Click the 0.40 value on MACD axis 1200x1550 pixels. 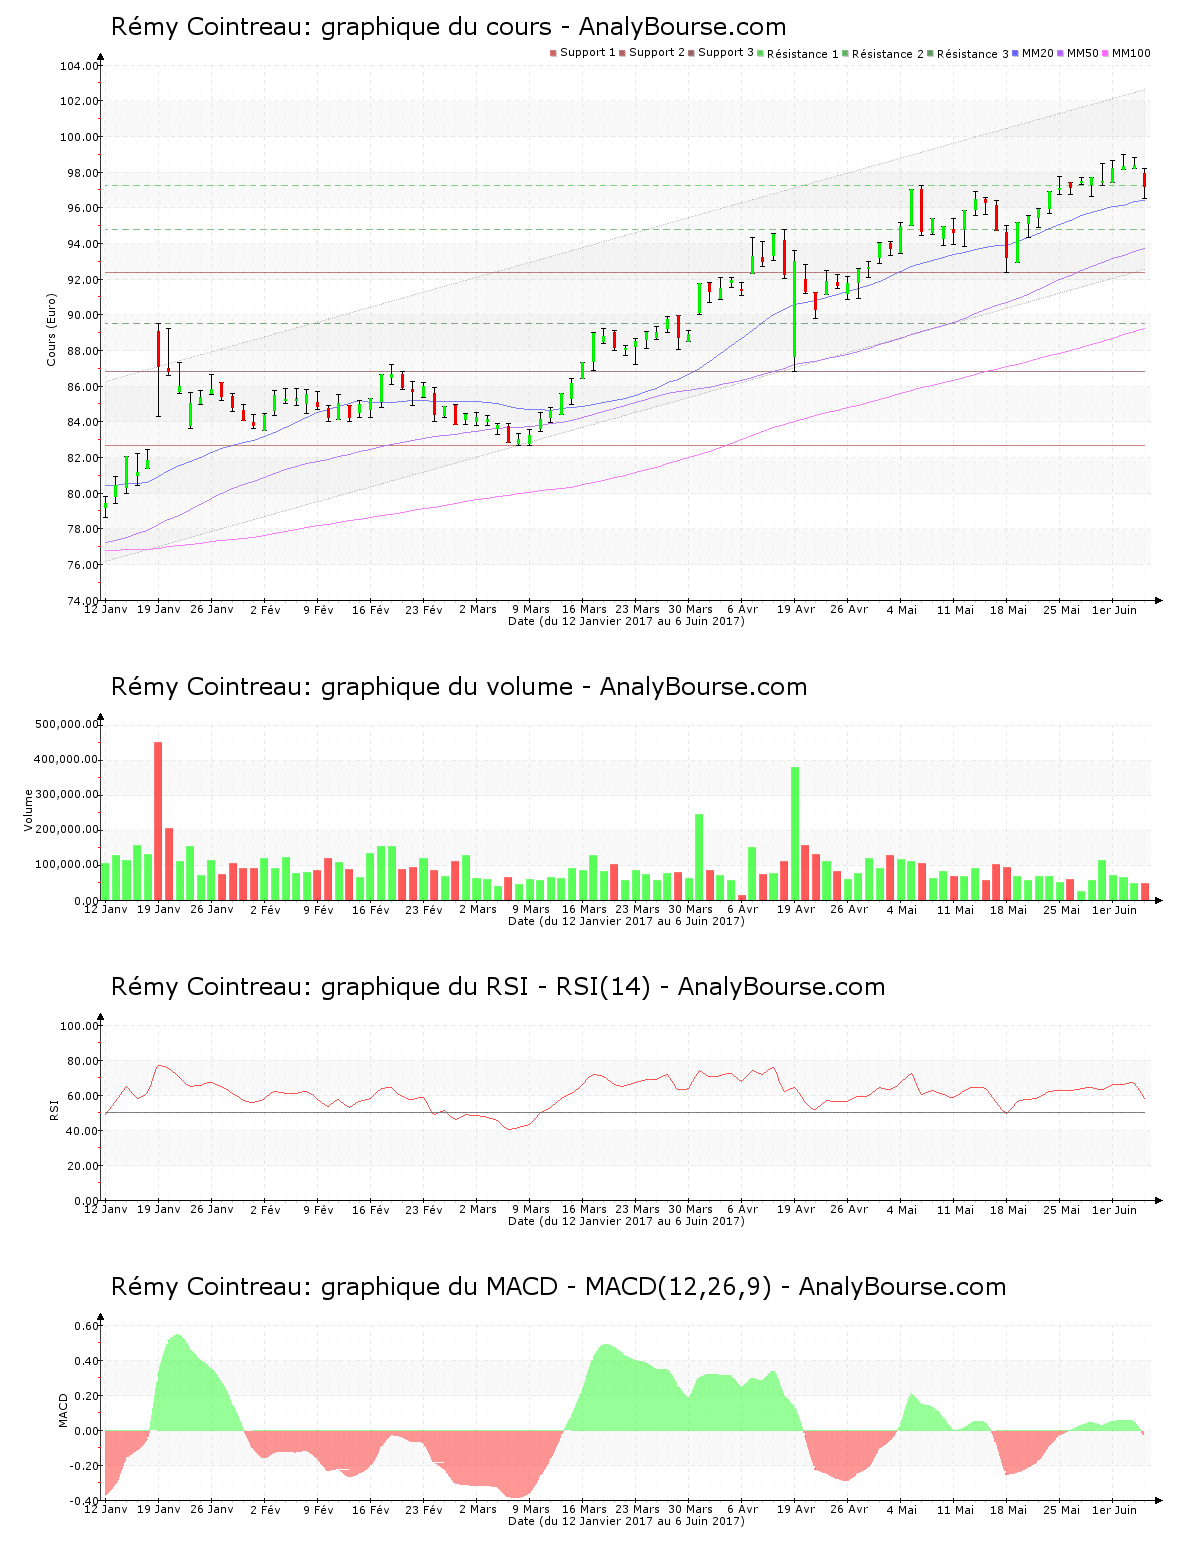(x=86, y=1361)
